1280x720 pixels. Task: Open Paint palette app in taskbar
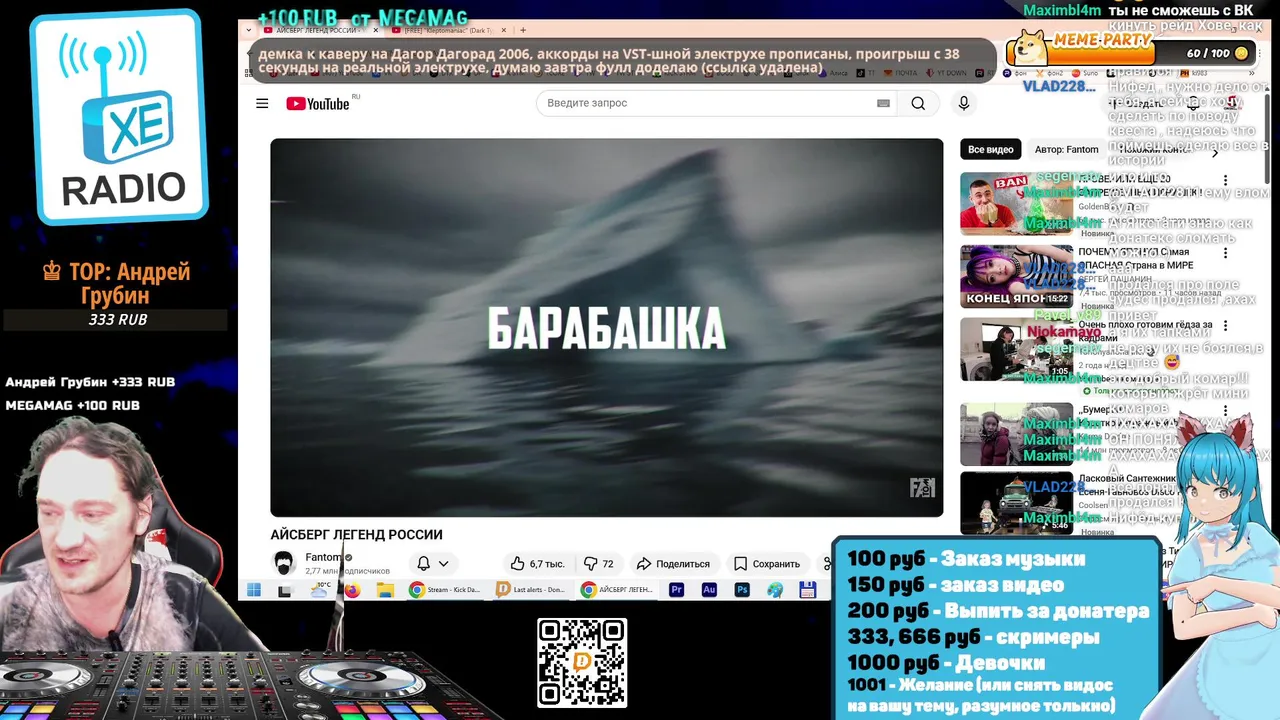[775, 590]
